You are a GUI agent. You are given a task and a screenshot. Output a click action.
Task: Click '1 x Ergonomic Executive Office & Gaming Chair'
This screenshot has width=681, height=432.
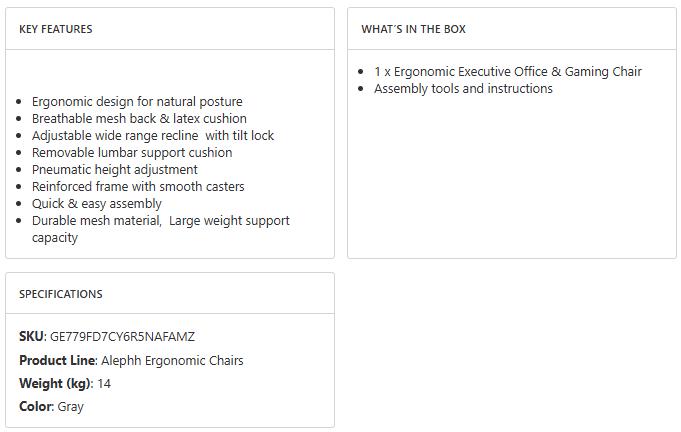coord(508,71)
